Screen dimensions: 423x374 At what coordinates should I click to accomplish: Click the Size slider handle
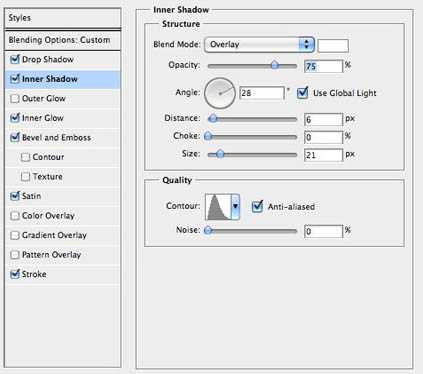tap(220, 154)
